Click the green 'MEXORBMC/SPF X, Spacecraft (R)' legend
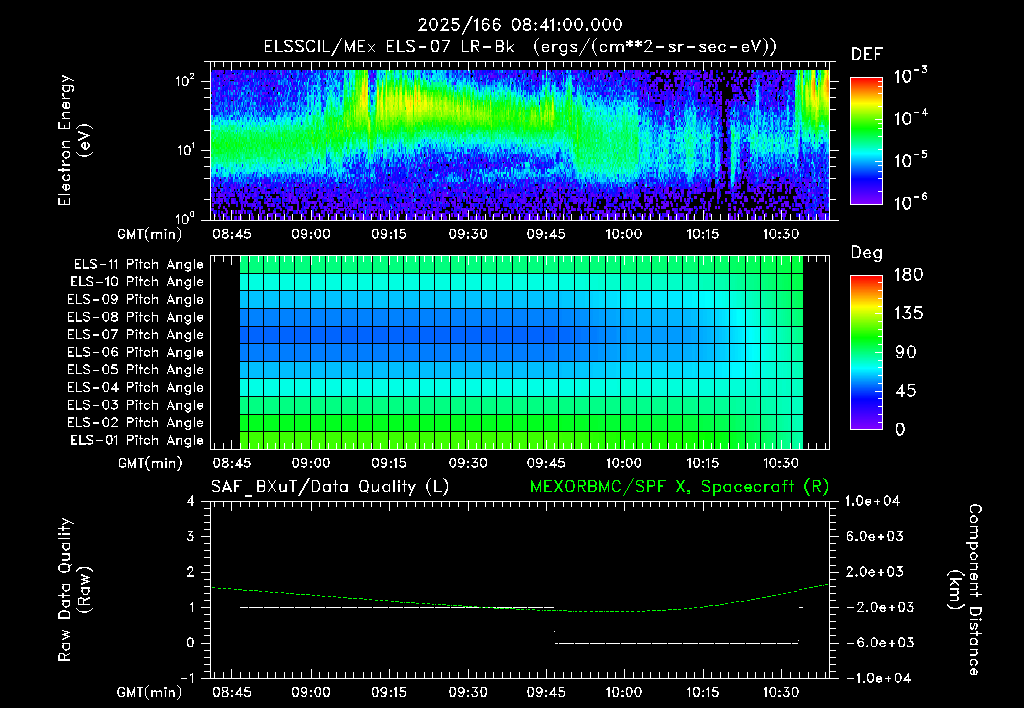 click(x=679, y=487)
